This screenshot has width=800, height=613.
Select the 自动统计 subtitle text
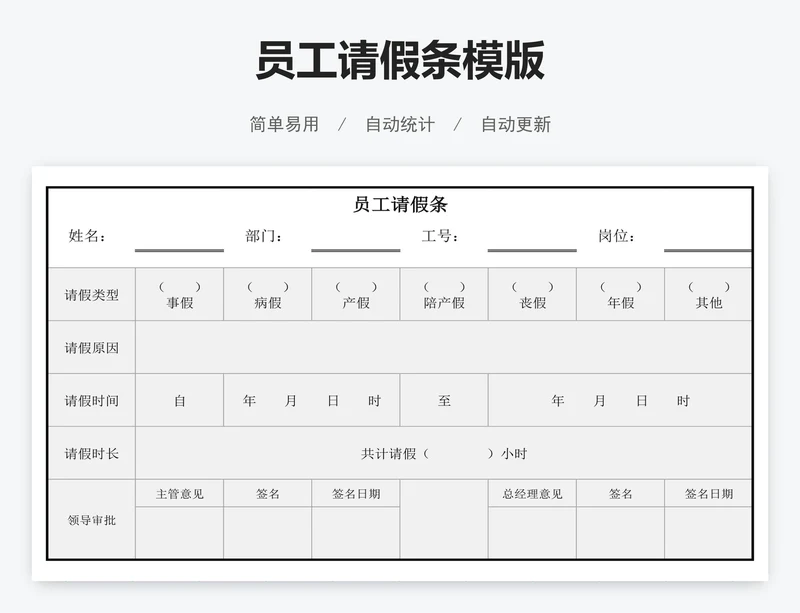(400, 125)
